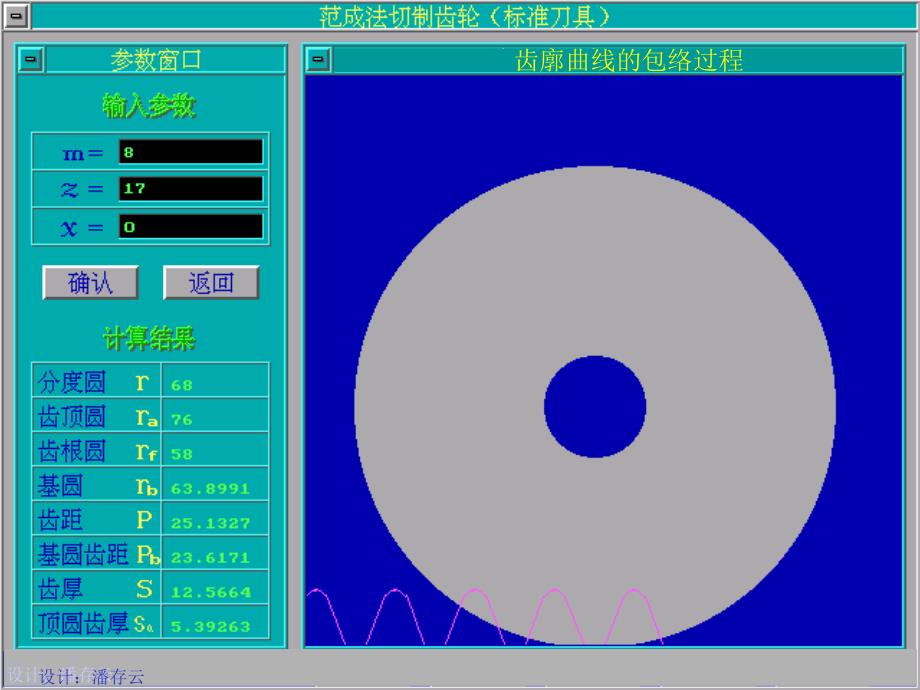Click the 参数窗口 panel title
920x690 pixels.
[x=156, y=60]
